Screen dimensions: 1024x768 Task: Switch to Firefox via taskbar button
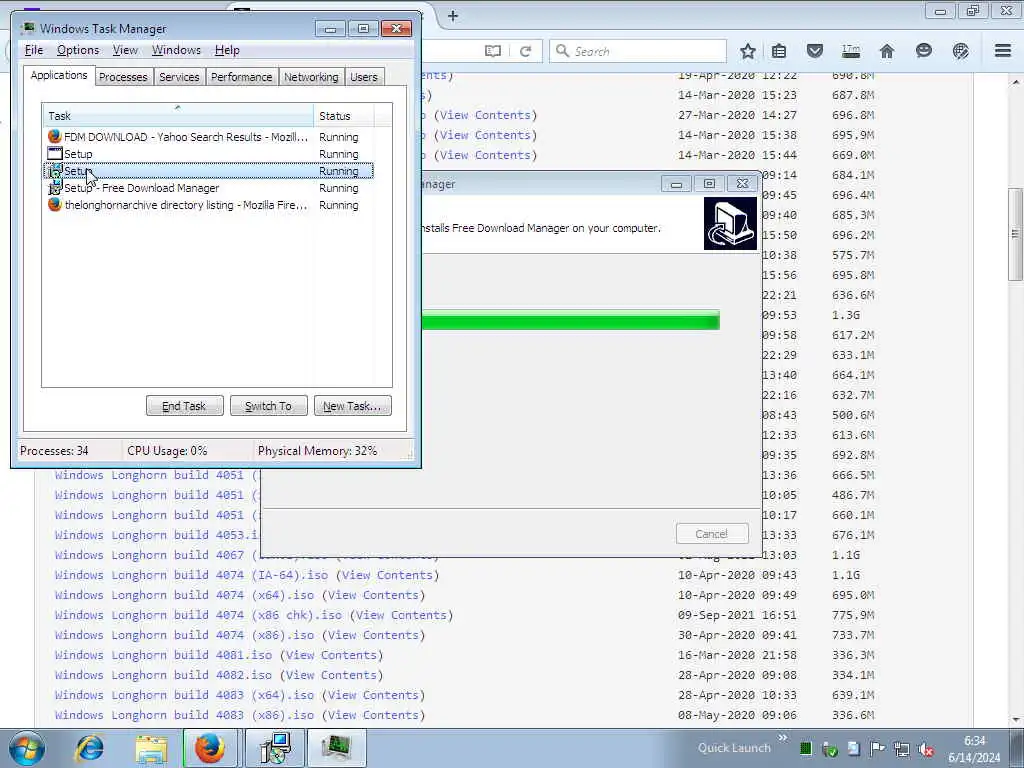point(210,748)
